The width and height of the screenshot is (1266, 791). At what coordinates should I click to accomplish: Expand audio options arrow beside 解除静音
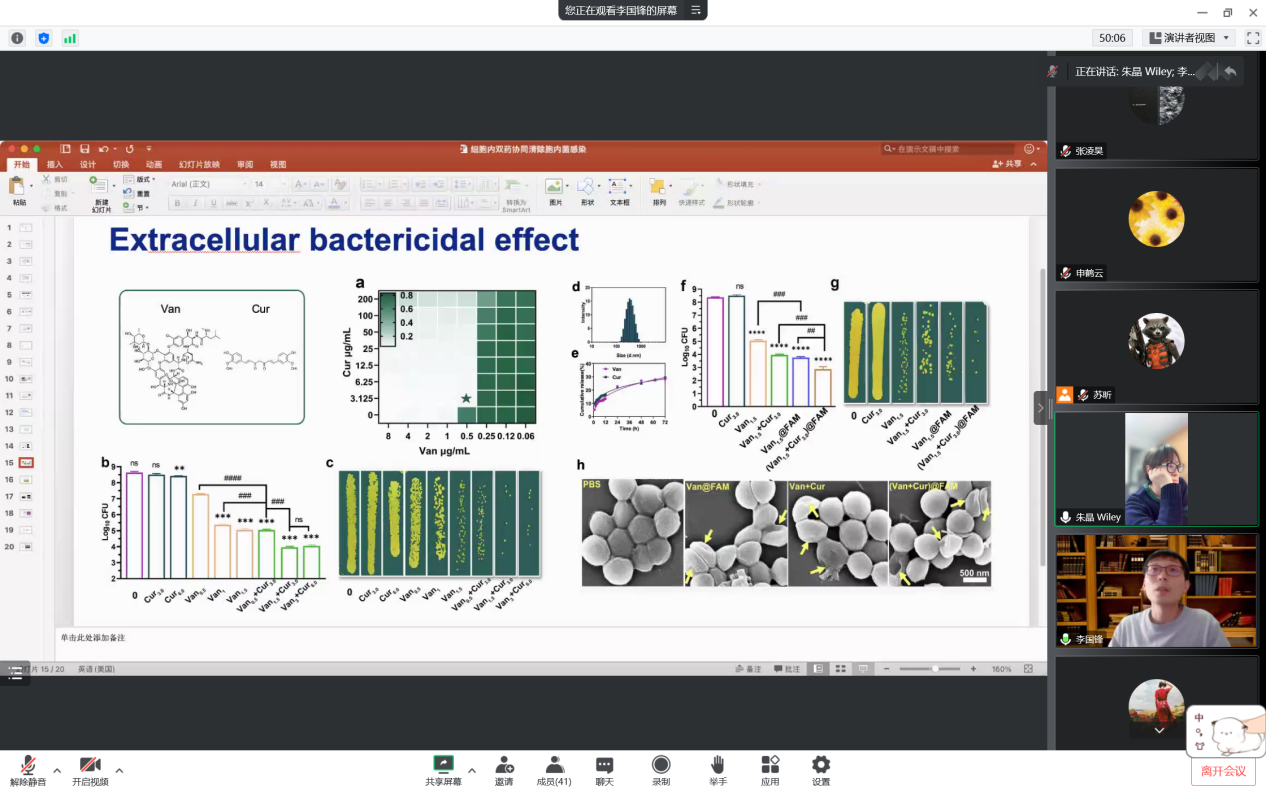pyautogui.click(x=57, y=770)
